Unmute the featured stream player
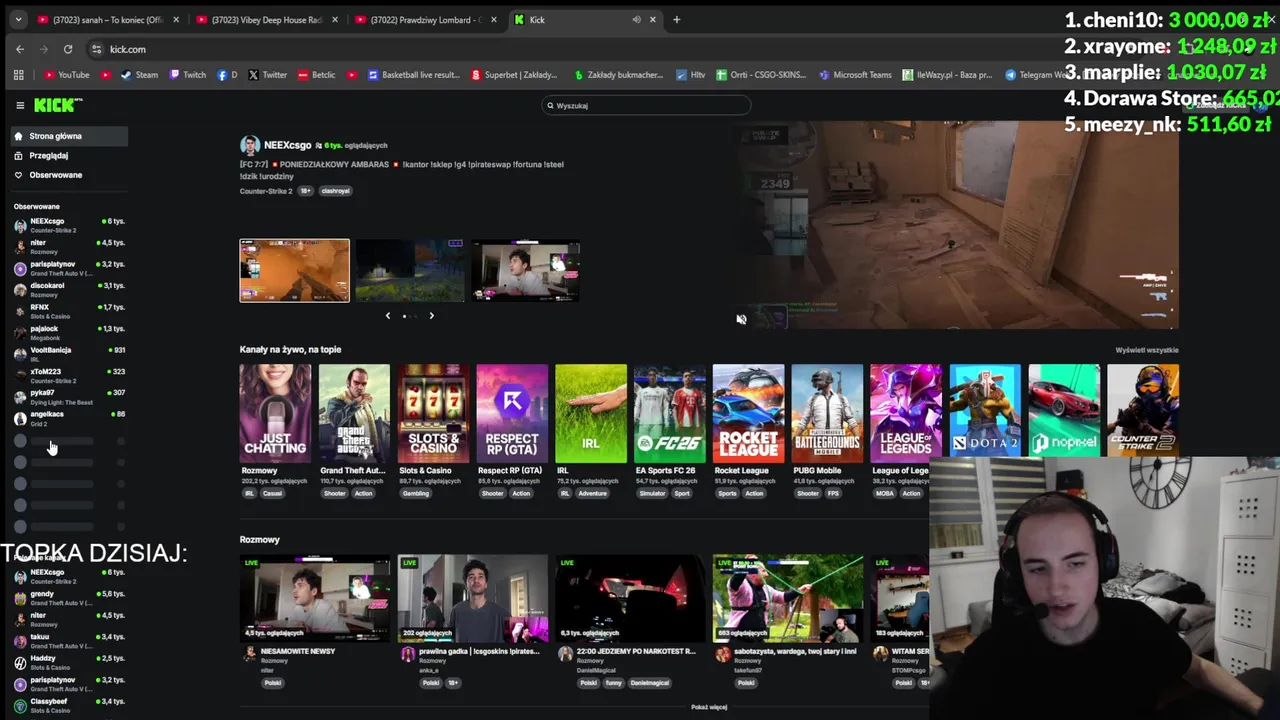Viewport: 1280px width, 720px height. (741, 319)
